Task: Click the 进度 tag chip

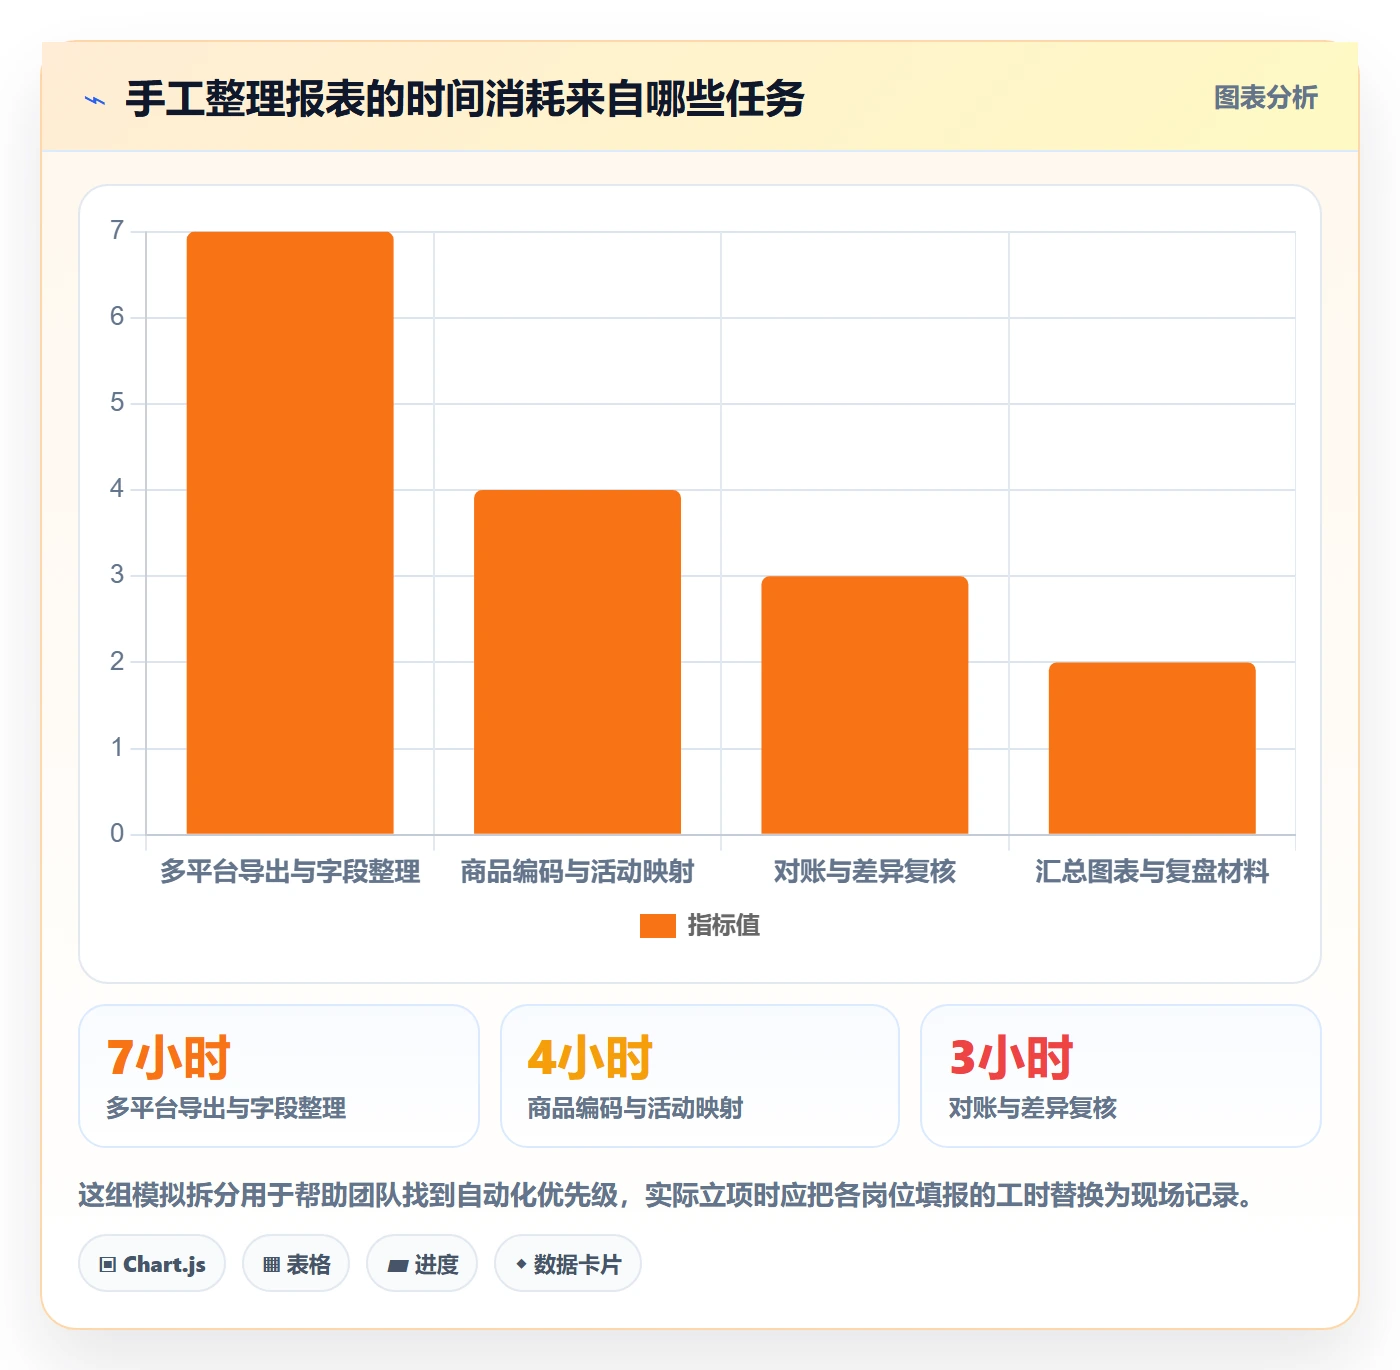Action: (422, 1264)
